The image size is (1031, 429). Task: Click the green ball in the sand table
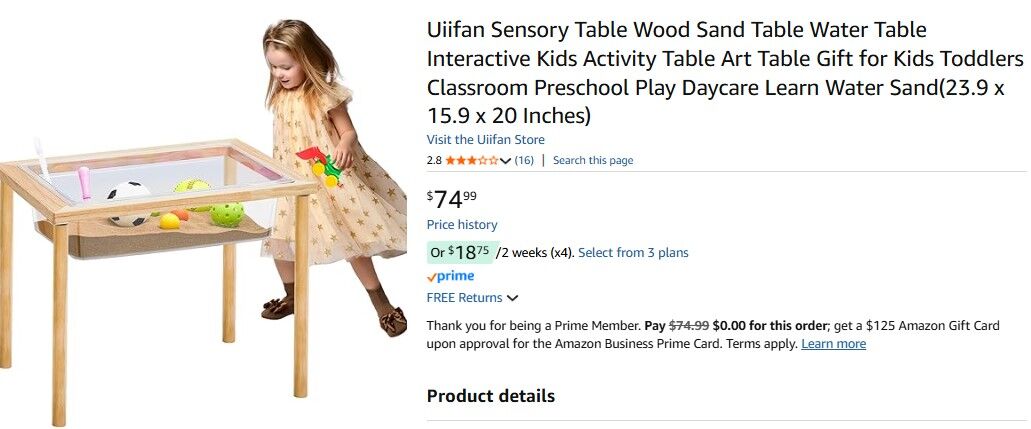pyautogui.click(x=227, y=213)
